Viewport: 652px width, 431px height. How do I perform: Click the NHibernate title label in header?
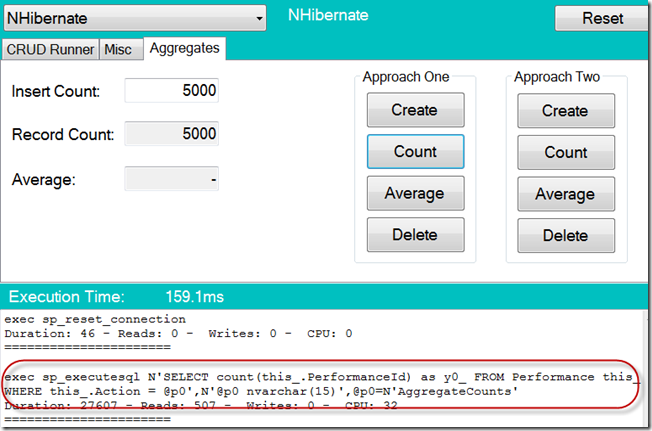click(x=328, y=15)
